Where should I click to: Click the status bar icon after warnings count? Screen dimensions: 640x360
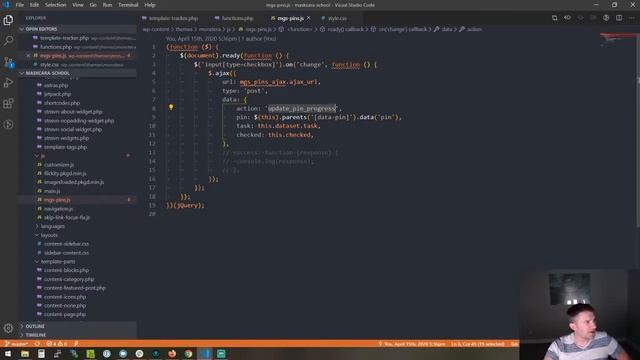(x=76, y=344)
